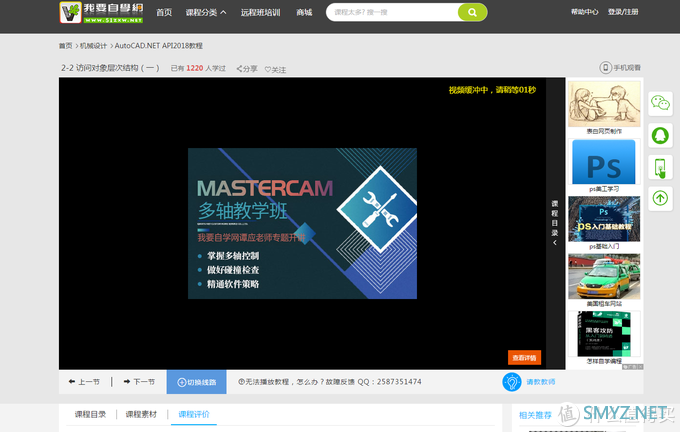This screenshot has height=432, width=680.
Task: Switch to 课程目录 tab
Action: (90, 415)
